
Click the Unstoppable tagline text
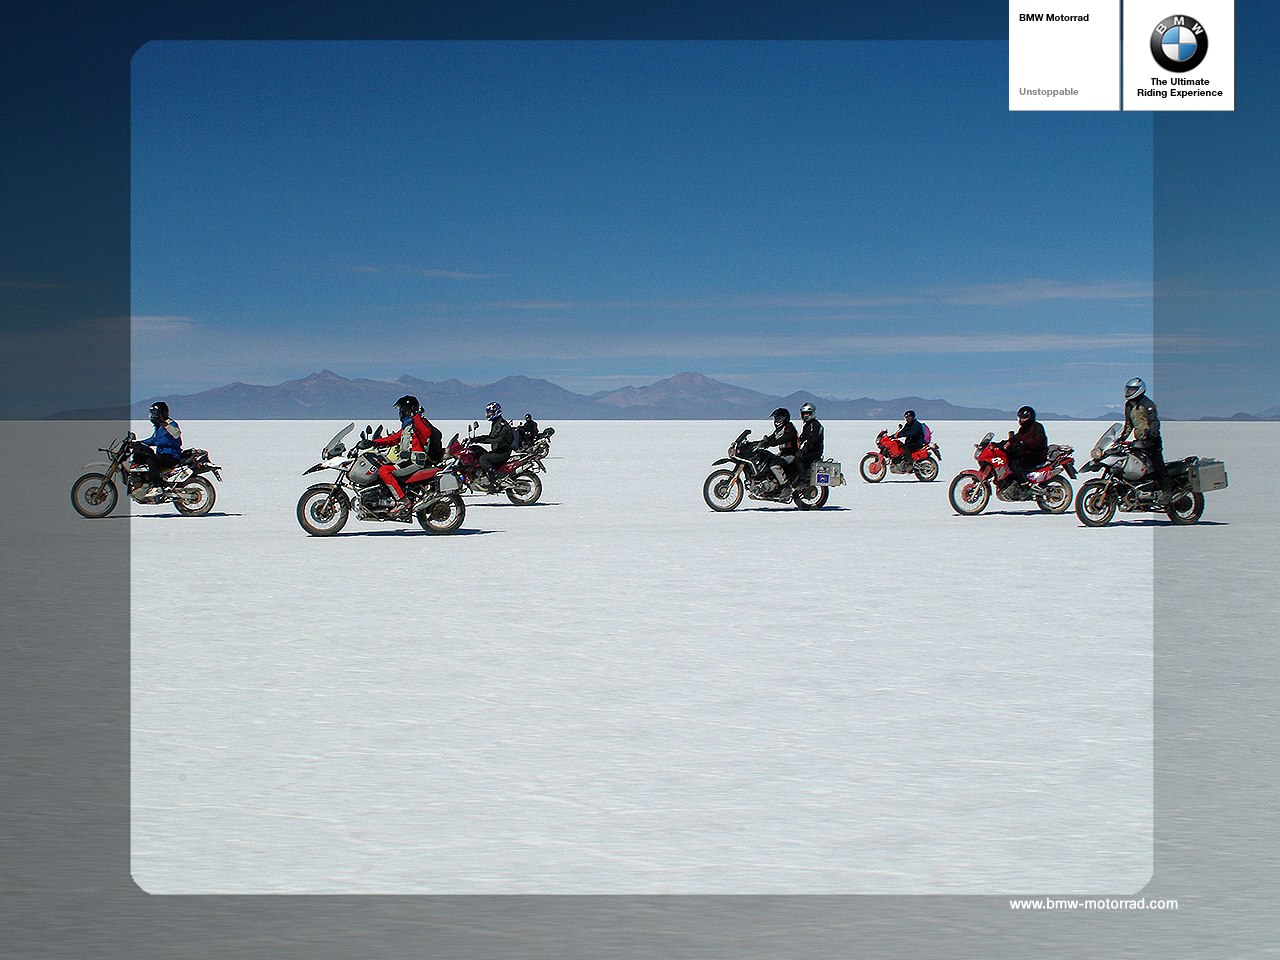click(1048, 92)
